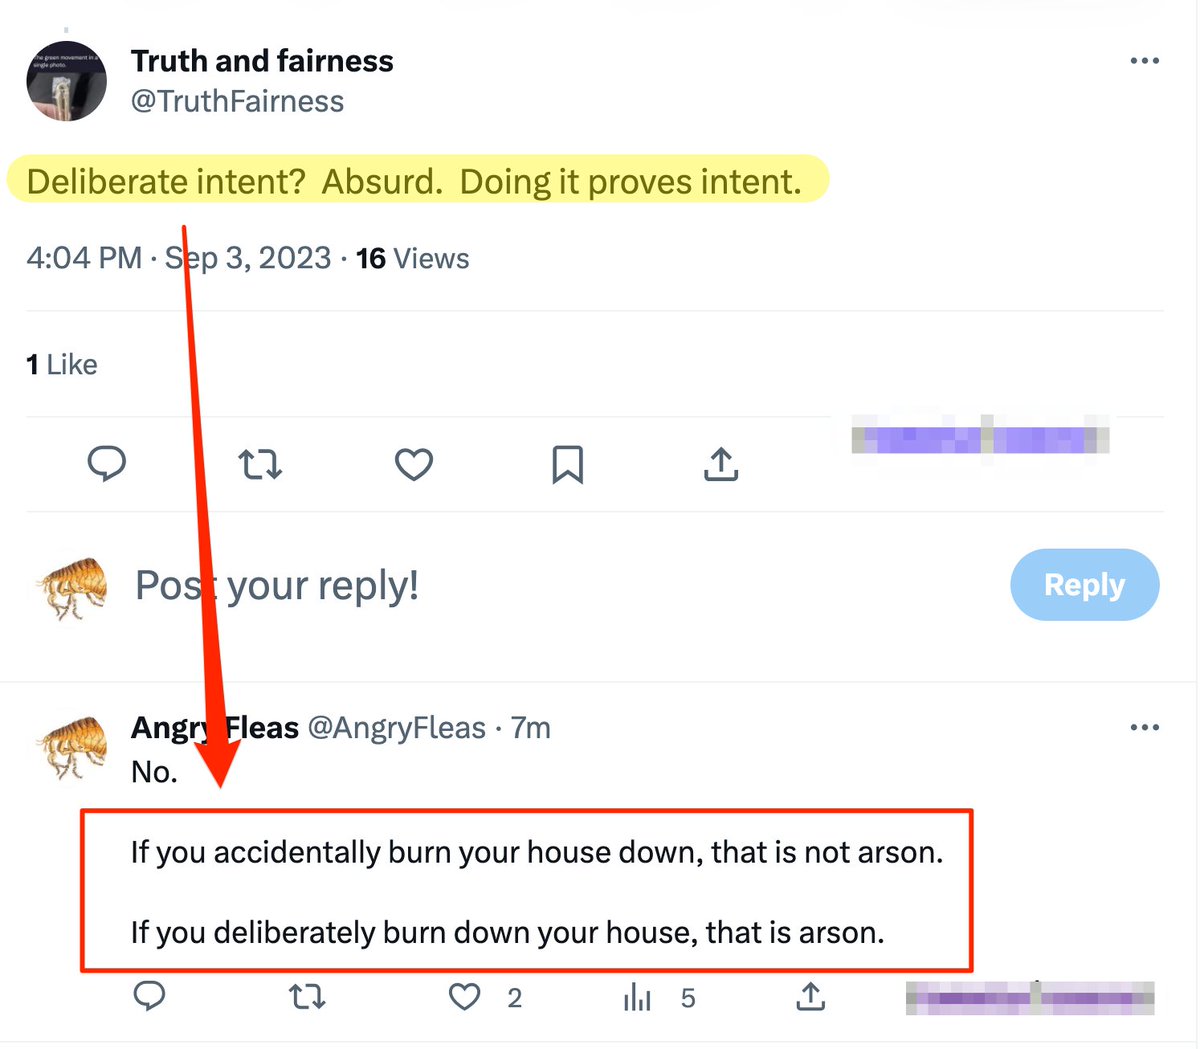Screen dimensions: 1200x1049
Task: Click the blue Reply button
Action: pos(1084,585)
